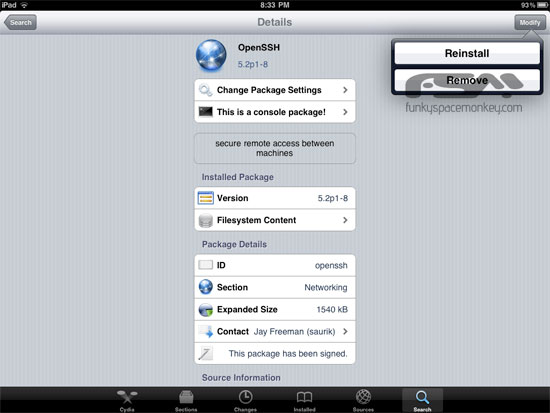This screenshot has height=413, width=550.
Task: Open the Changes tab
Action: point(245,401)
